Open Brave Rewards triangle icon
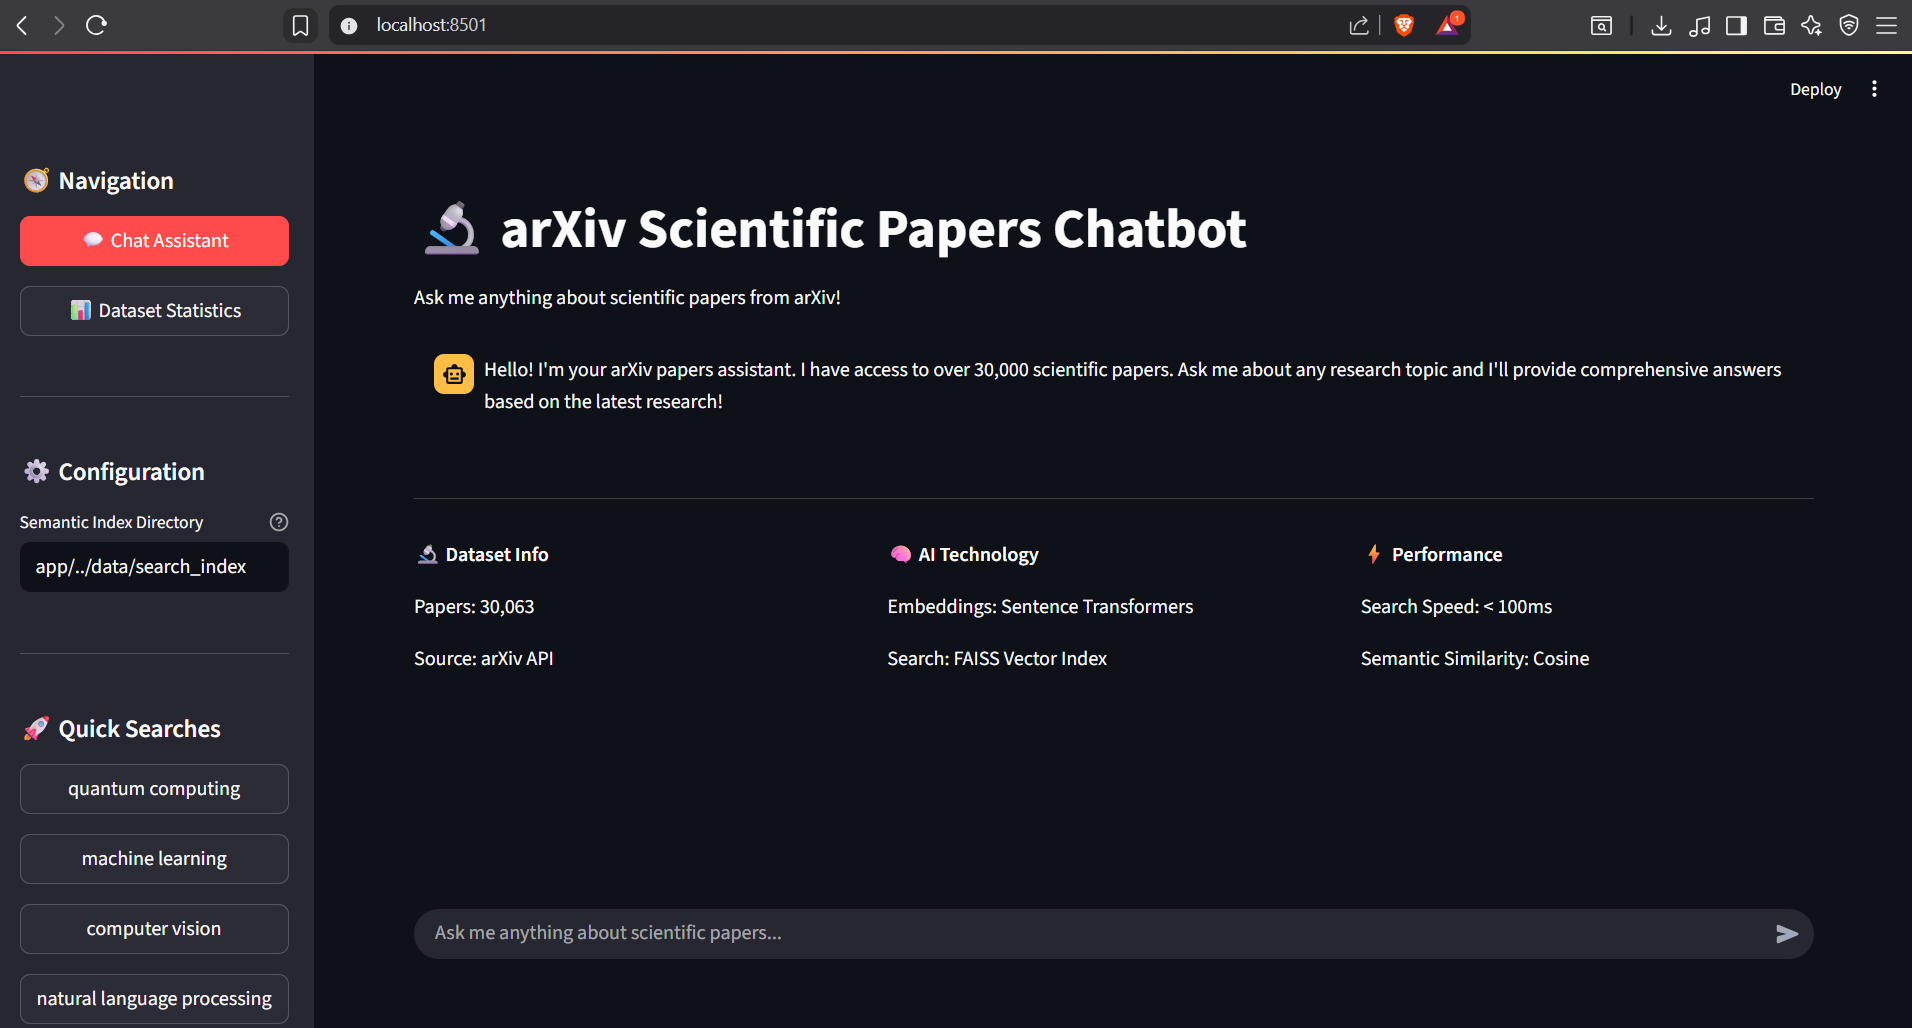The height and width of the screenshot is (1028, 1912). click(x=1448, y=25)
